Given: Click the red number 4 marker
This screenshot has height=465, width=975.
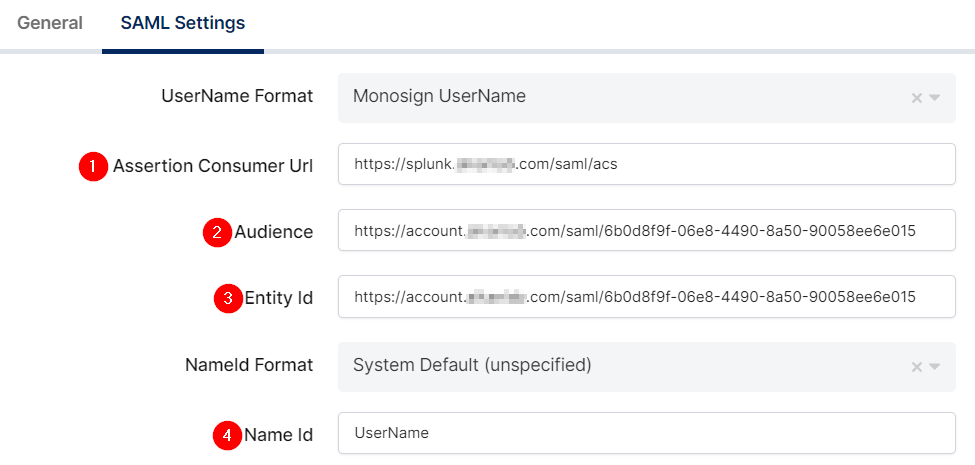Looking at the screenshot, I should pos(228,435).
